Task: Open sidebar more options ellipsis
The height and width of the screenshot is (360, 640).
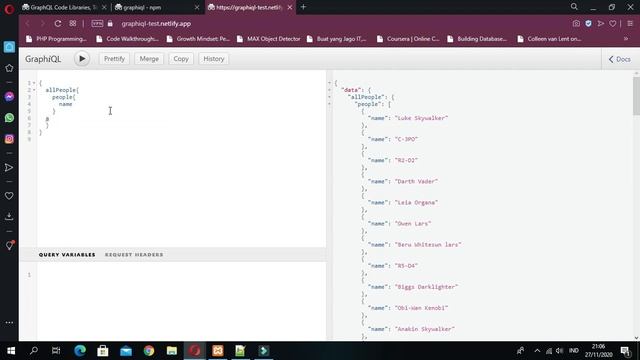Action: click(9, 322)
